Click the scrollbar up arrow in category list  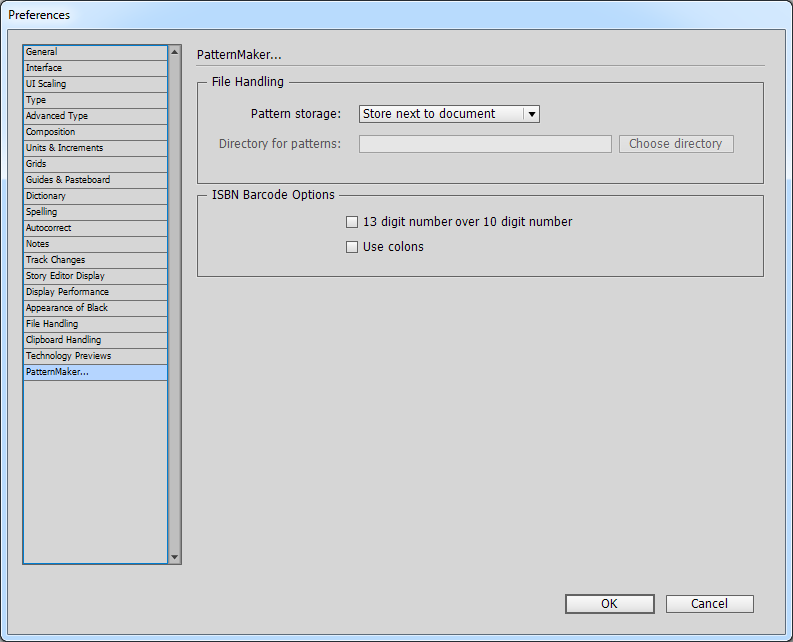pos(175,52)
